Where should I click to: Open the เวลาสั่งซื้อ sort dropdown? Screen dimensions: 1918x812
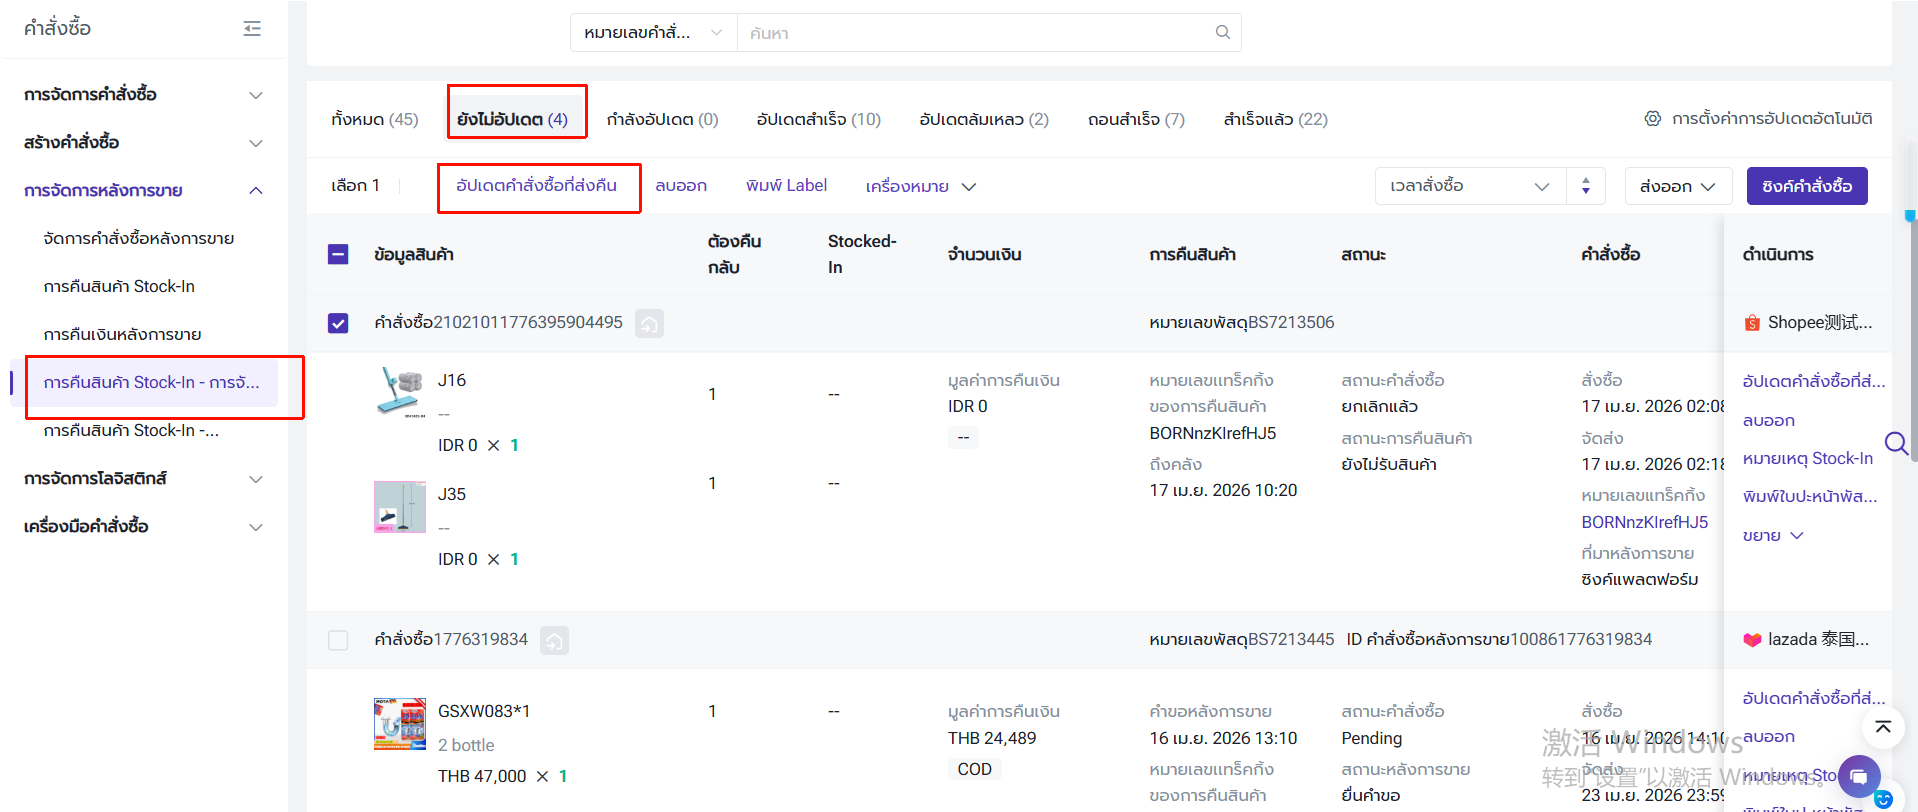click(x=1468, y=186)
